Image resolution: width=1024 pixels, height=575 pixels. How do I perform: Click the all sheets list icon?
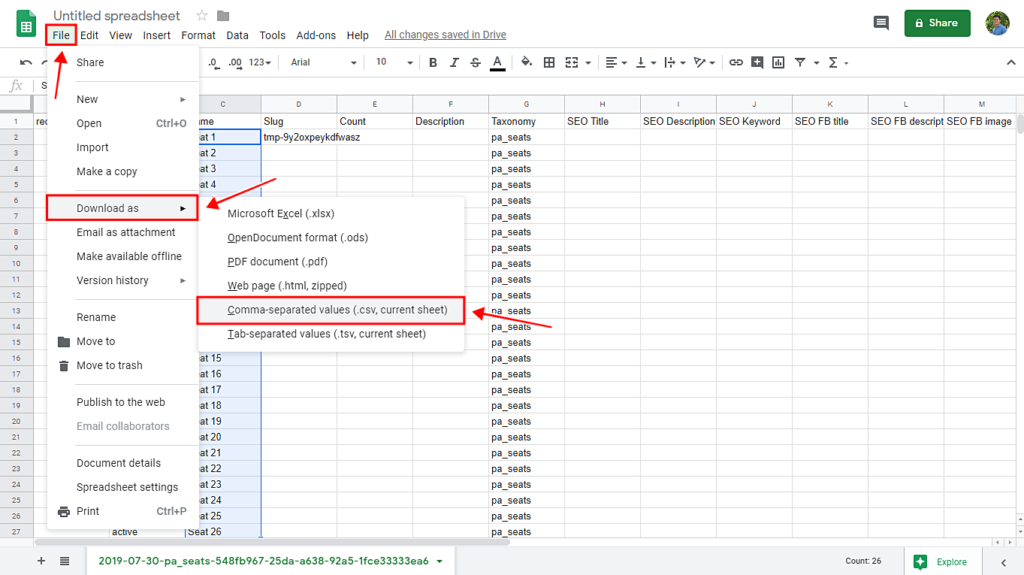click(x=65, y=561)
